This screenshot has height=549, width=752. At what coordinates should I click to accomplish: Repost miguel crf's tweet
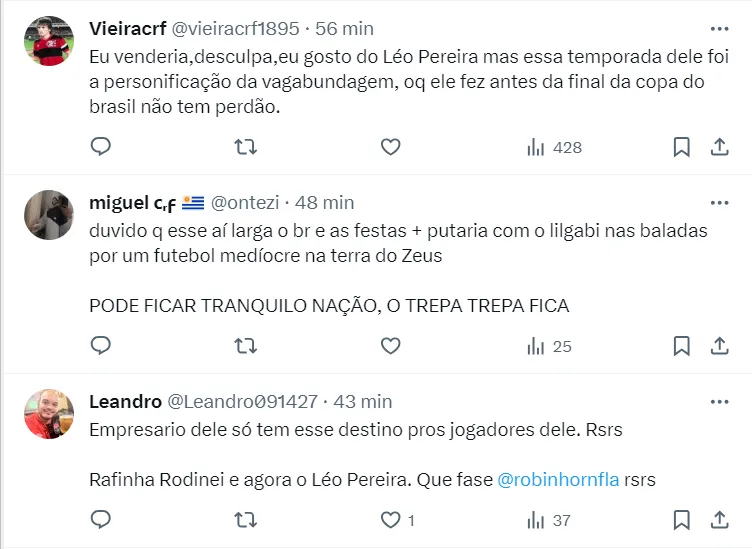(245, 346)
